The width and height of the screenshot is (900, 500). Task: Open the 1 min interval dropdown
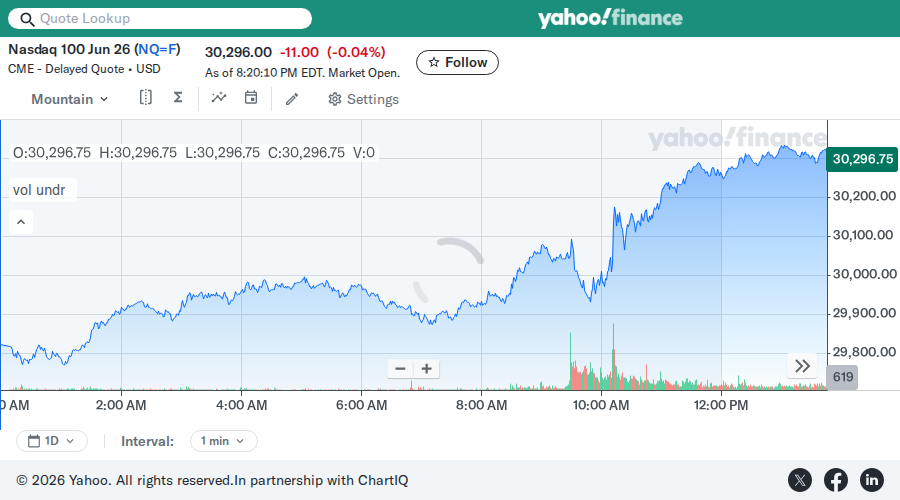223,441
